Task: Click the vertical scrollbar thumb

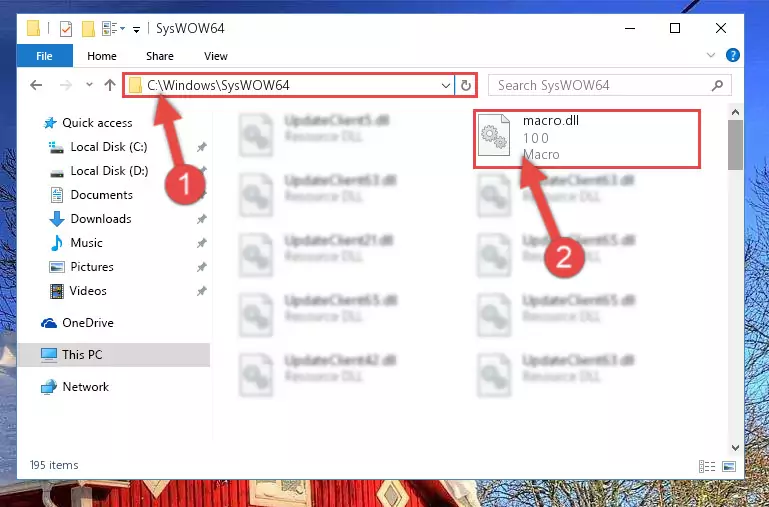Action: pos(735,145)
